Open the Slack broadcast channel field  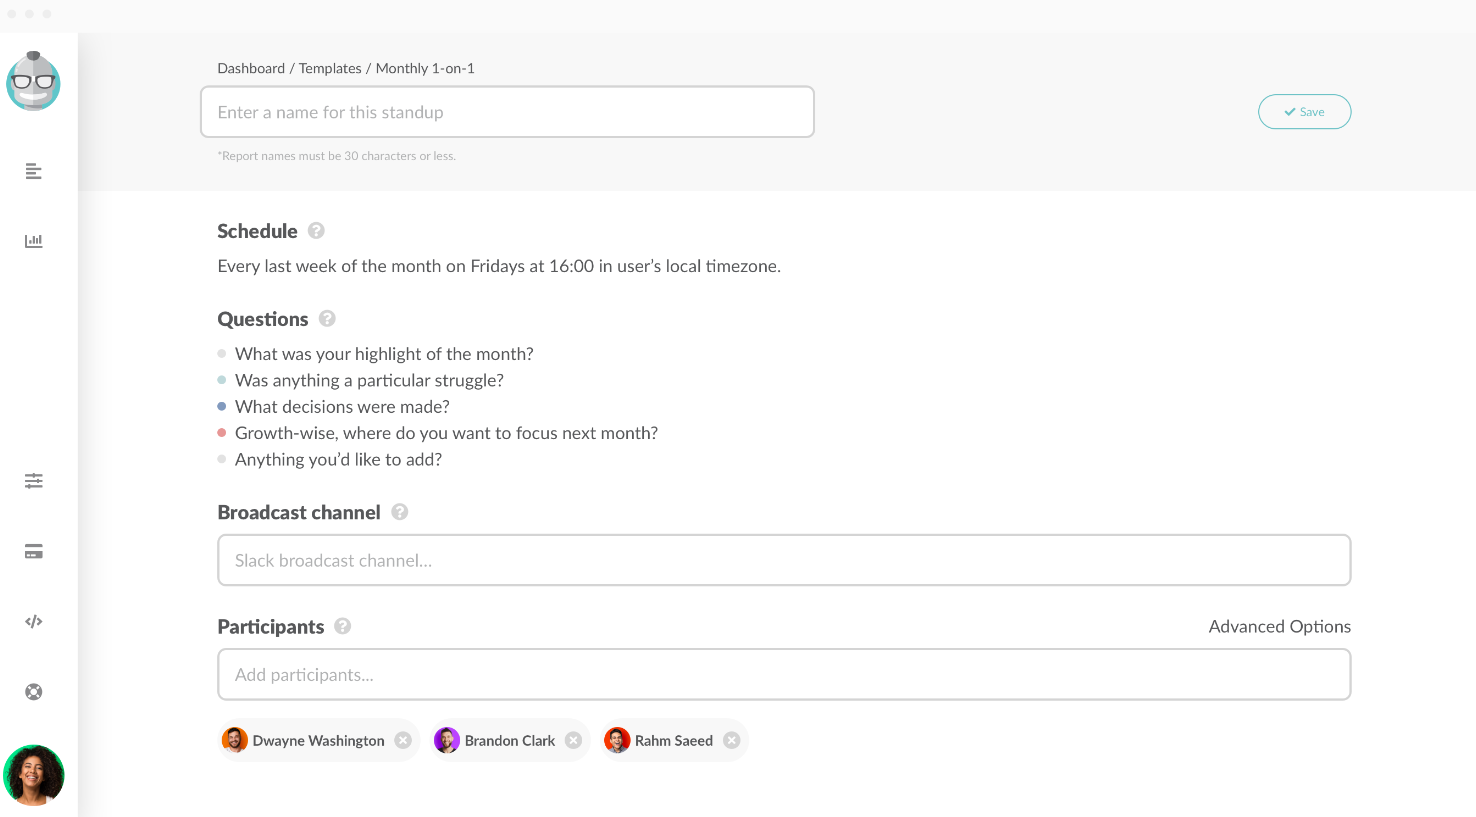784,561
